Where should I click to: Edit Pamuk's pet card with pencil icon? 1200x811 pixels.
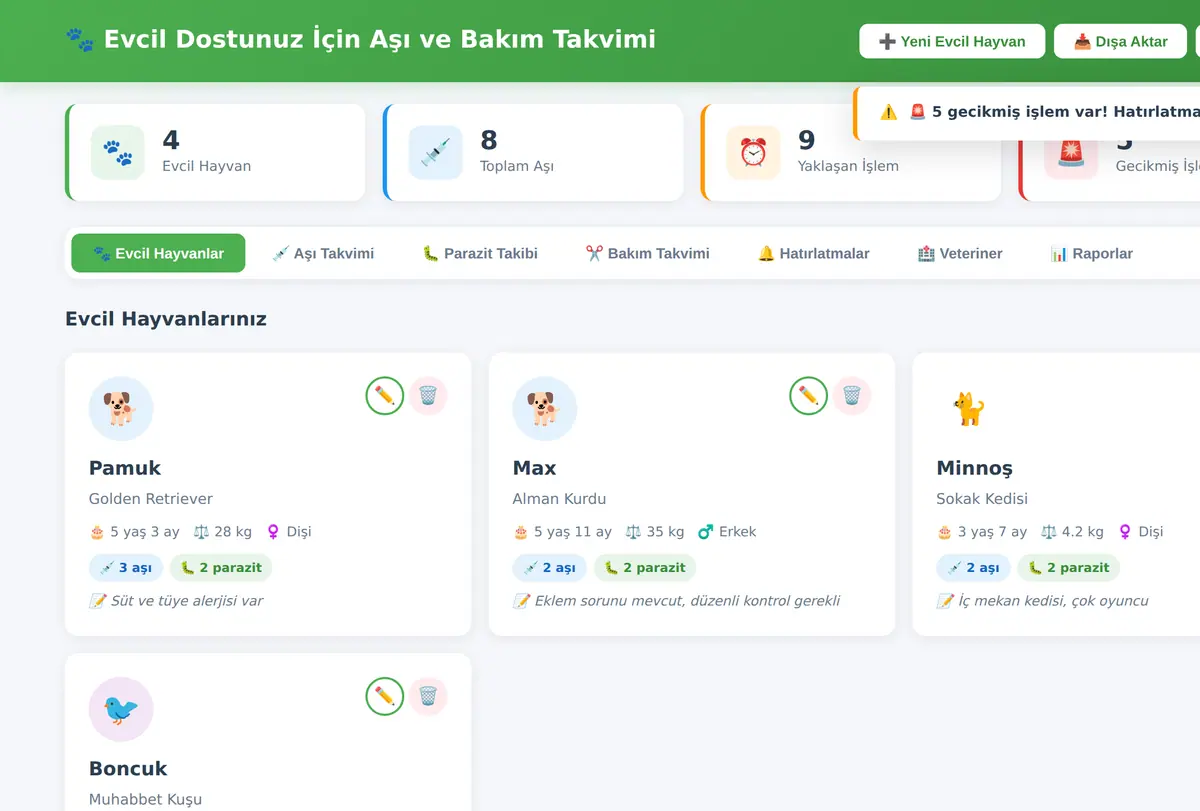pos(385,396)
